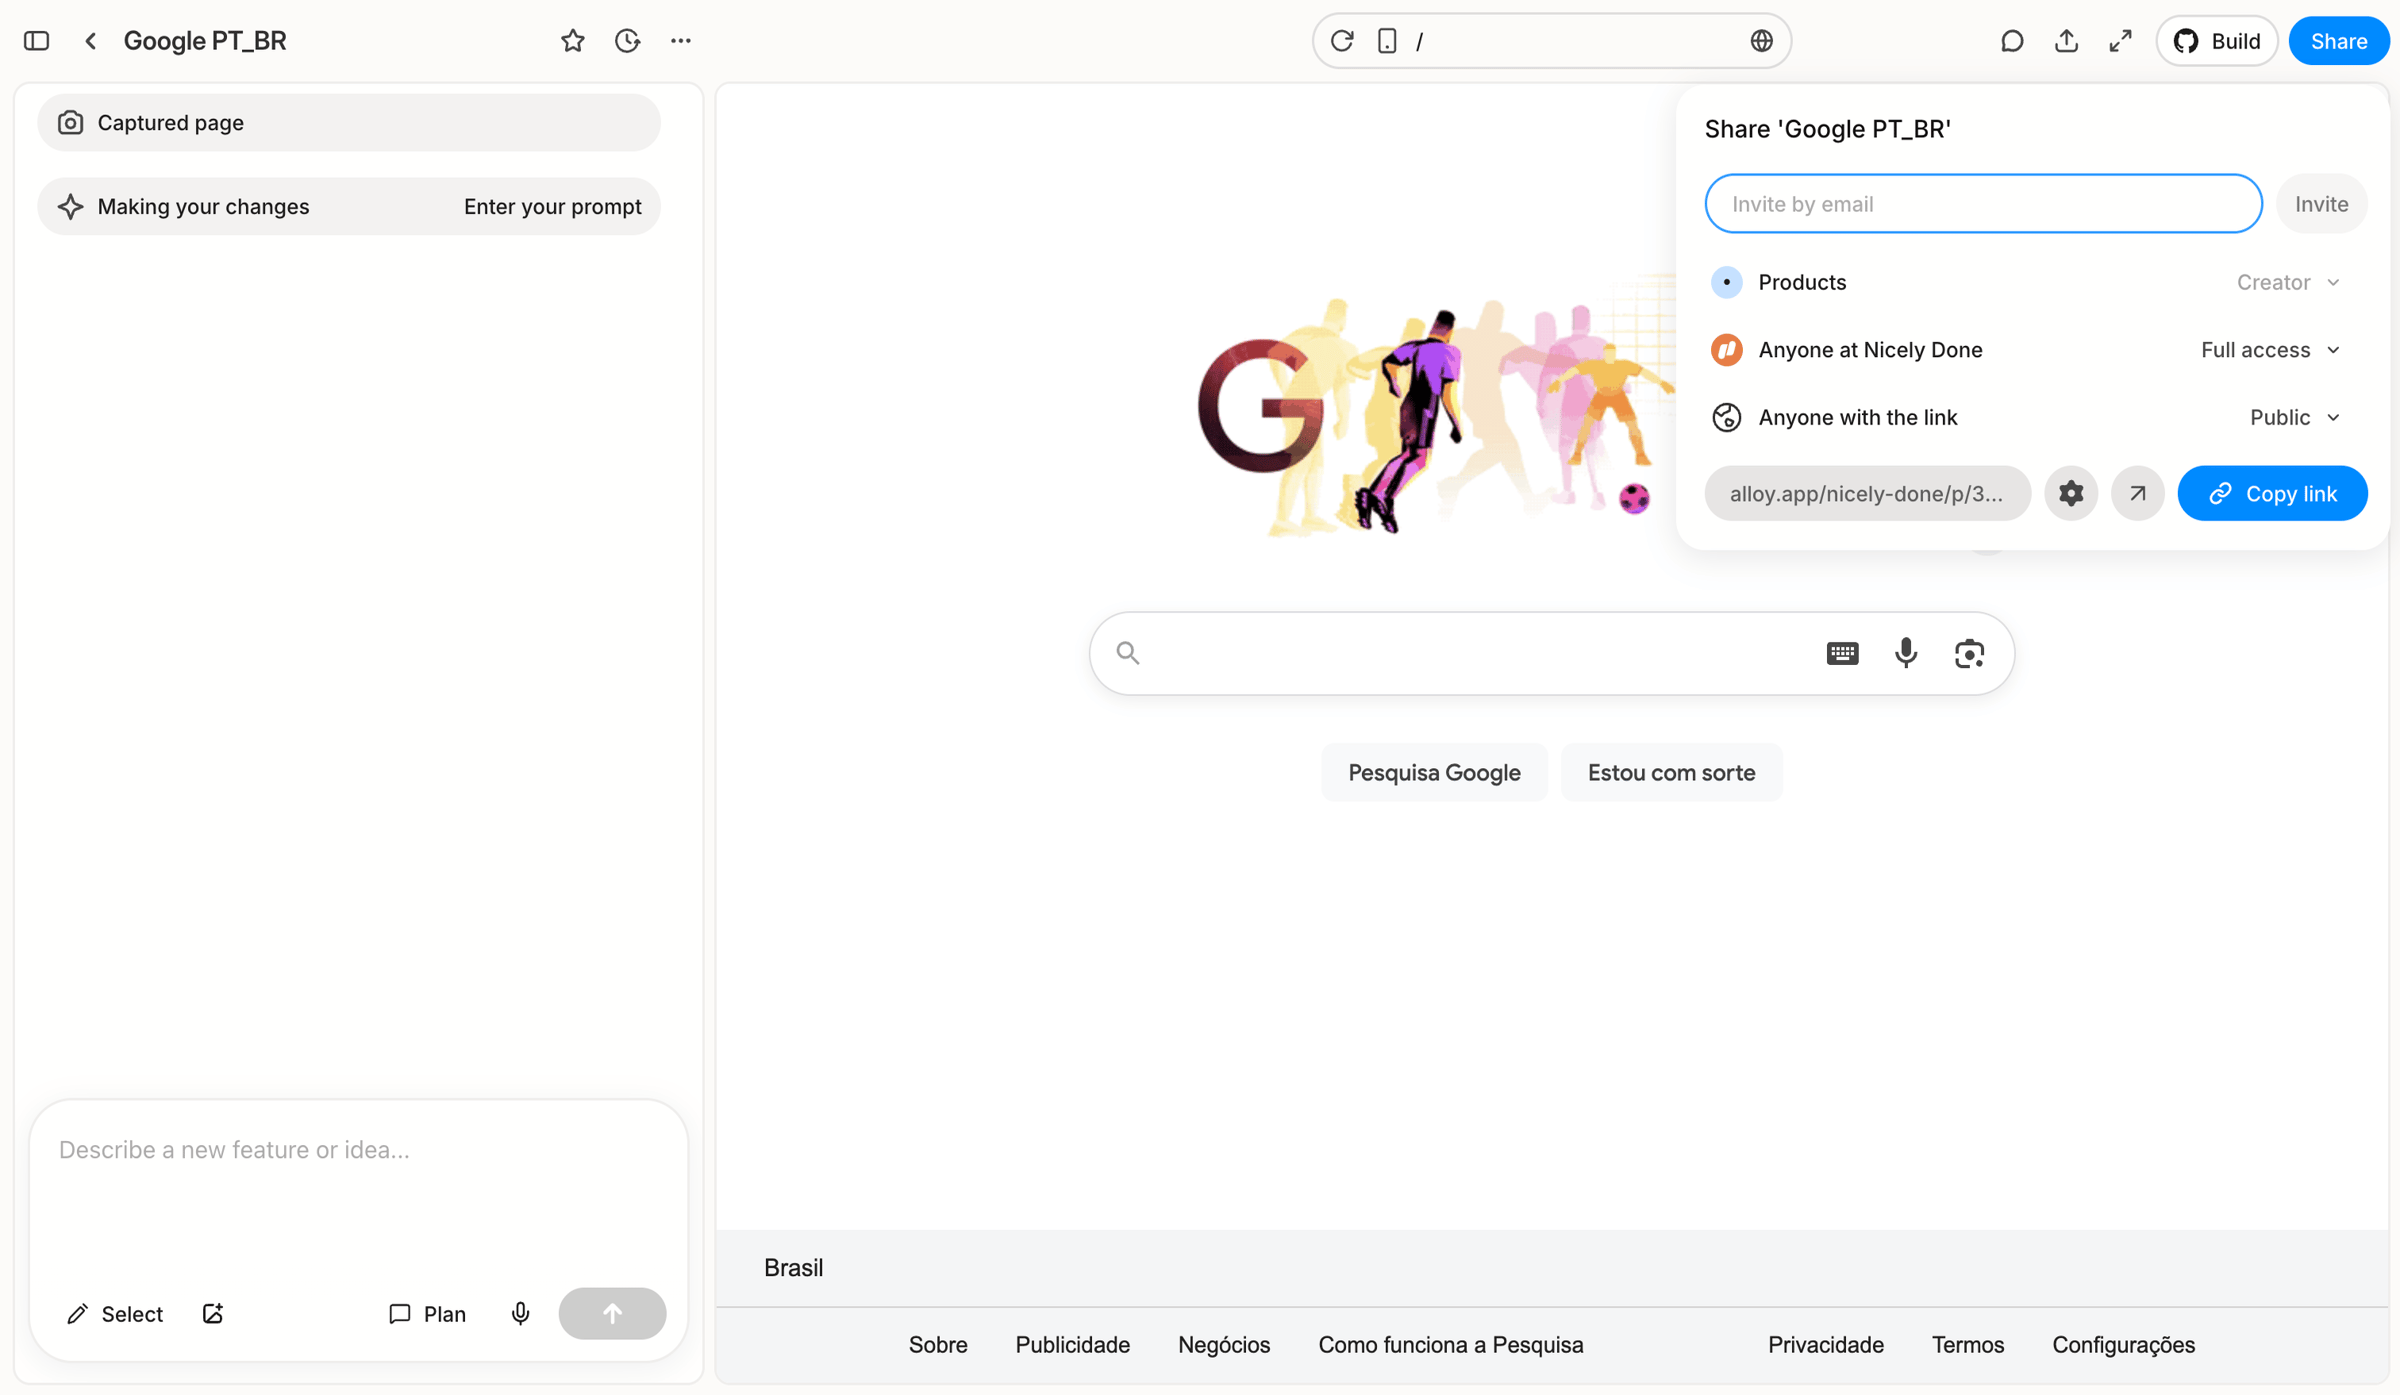Open the Captured page entry
This screenshot has height=1395, width=2400.
point(349,123)
